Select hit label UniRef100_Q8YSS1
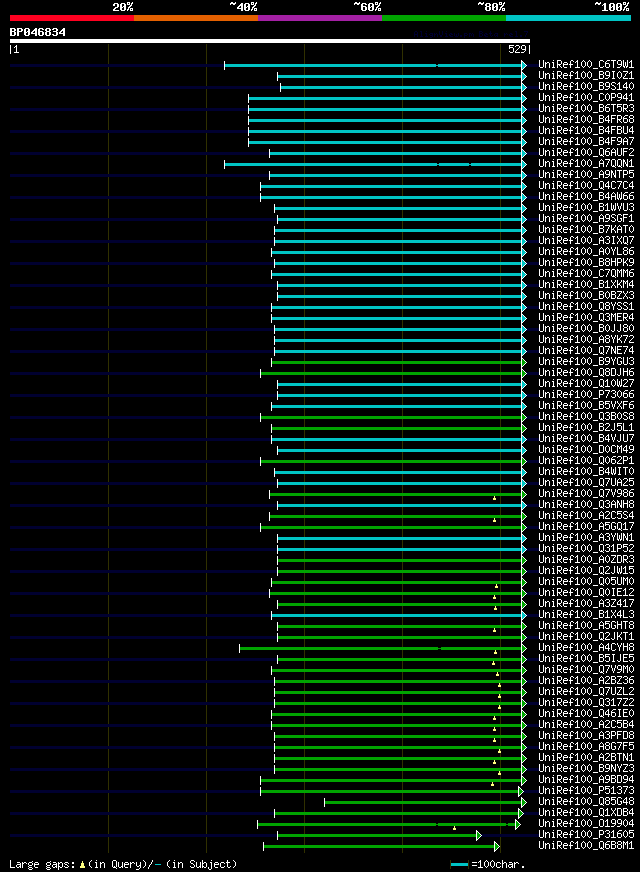 point(586,307)
